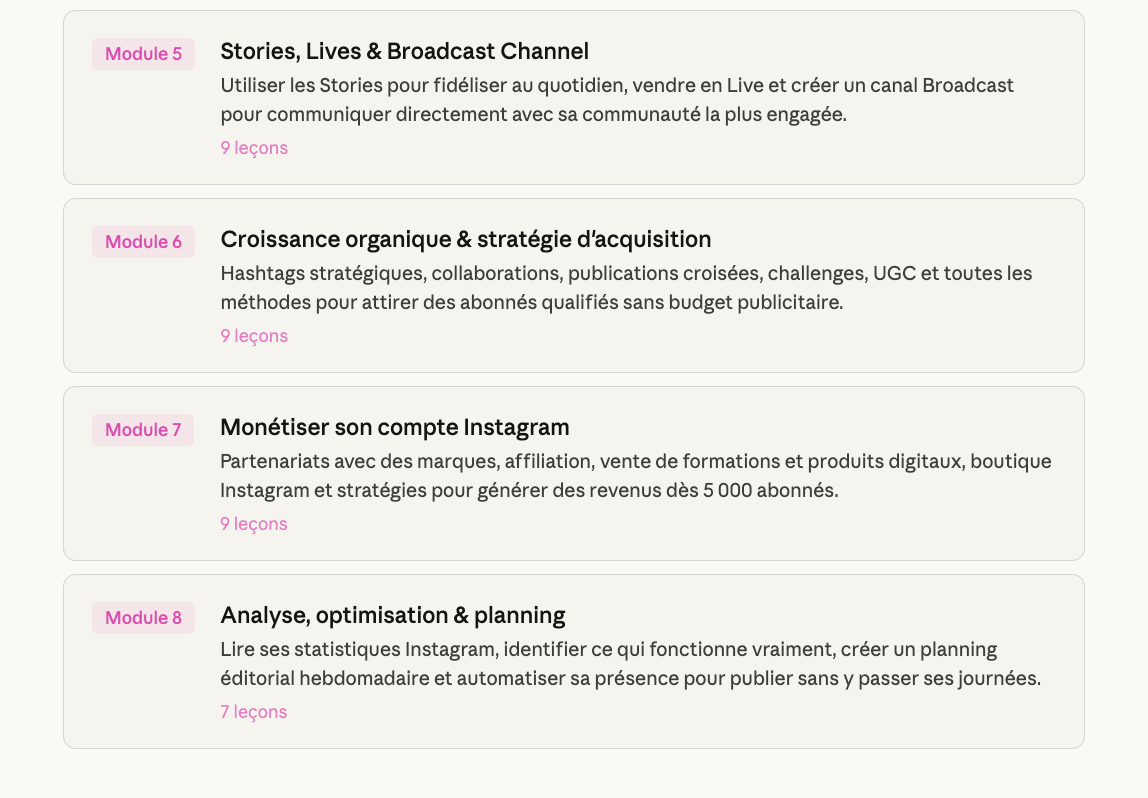This screenshot has height=798, width=1148.
Task: Show the 9 leçons of Module 5
Action: (x=254, y=148)
